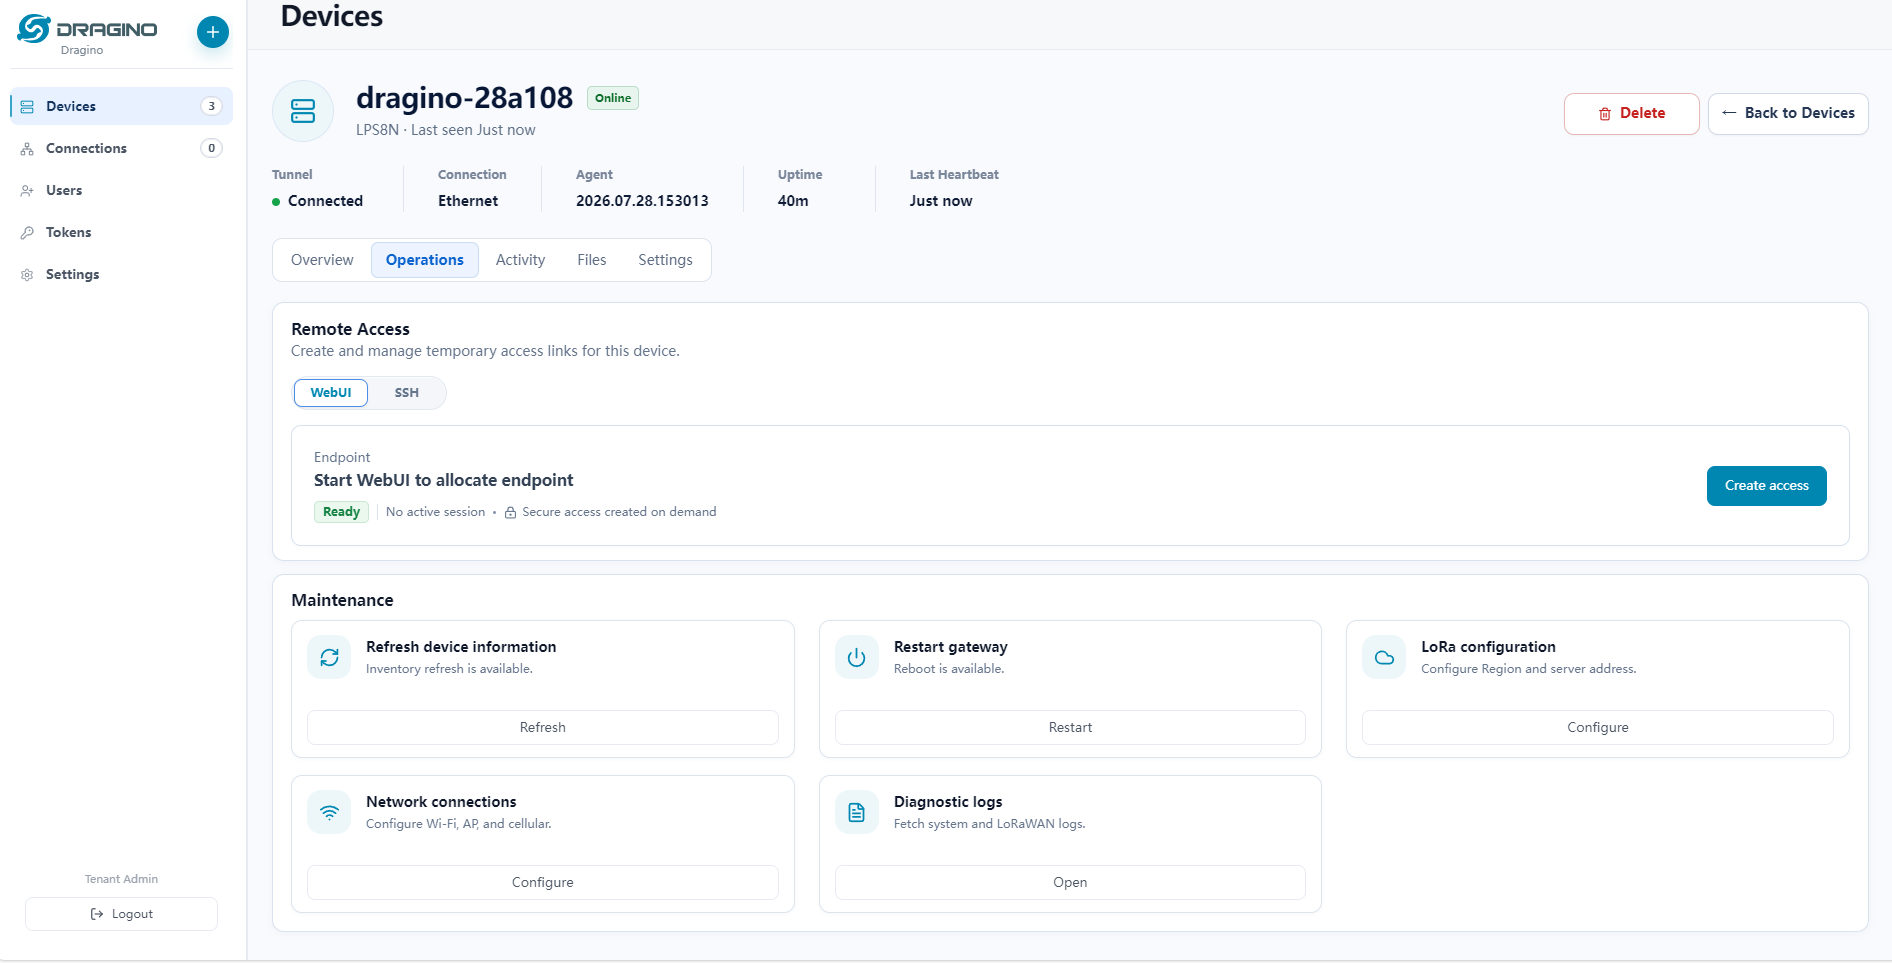1892x963 pixels.
Task: Click the Remote Access section heading
Action: [x=350, y=329]
